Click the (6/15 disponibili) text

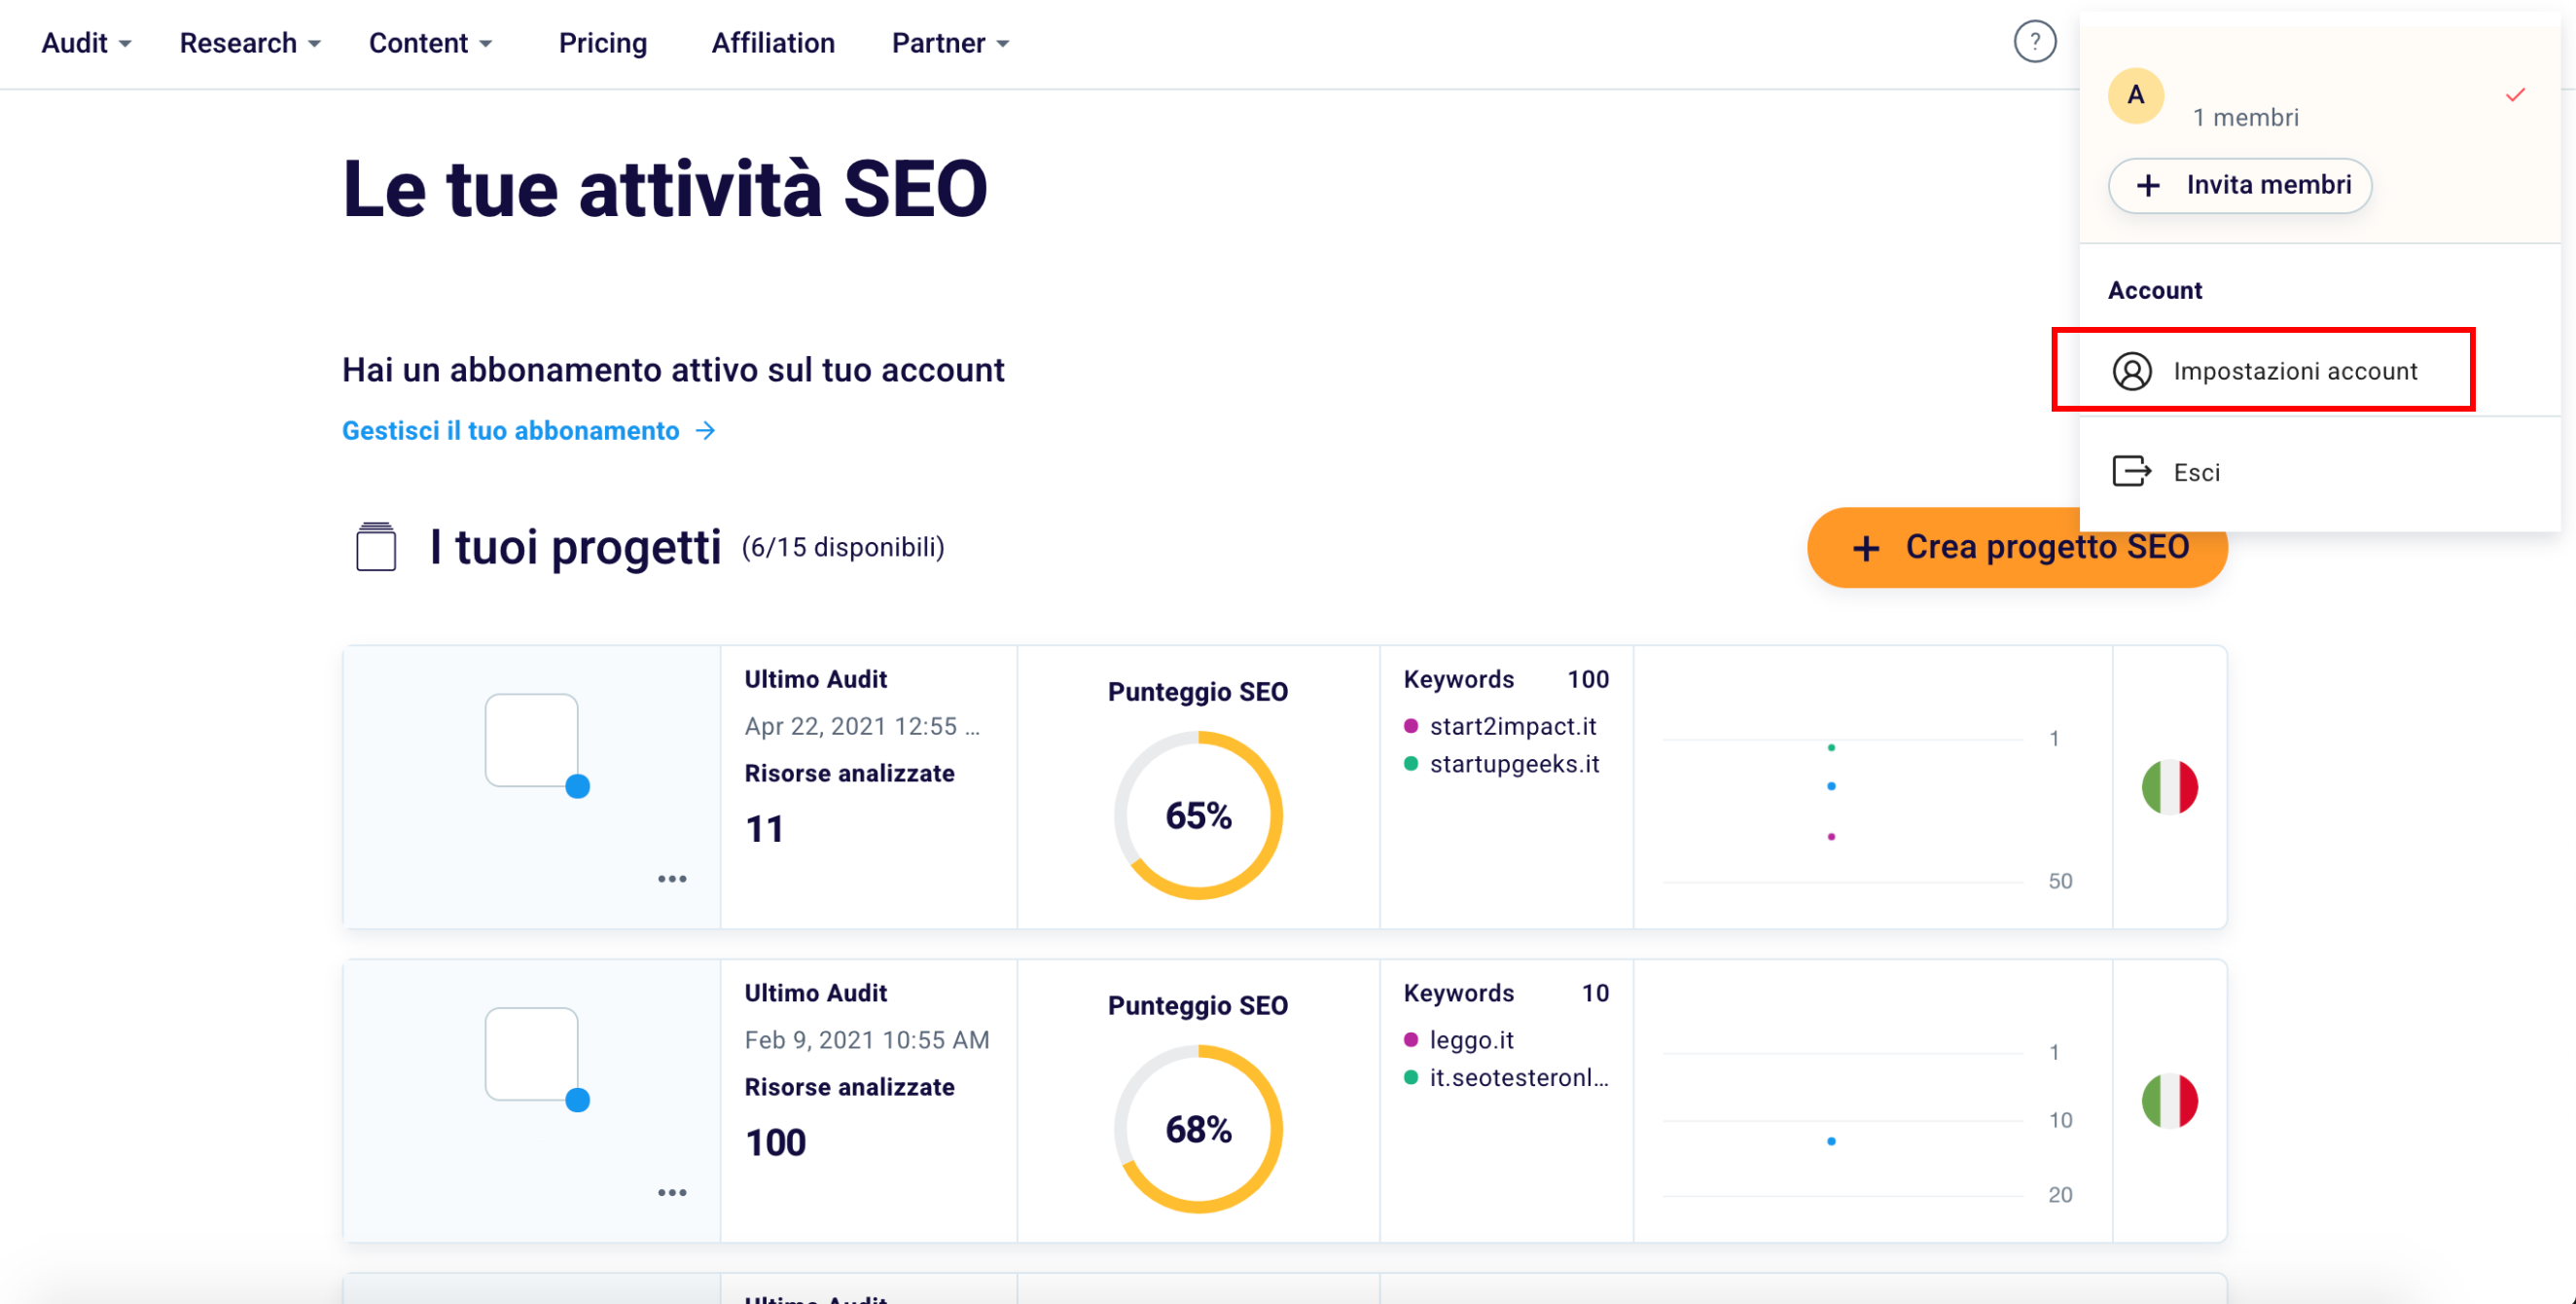pos(842,548)
